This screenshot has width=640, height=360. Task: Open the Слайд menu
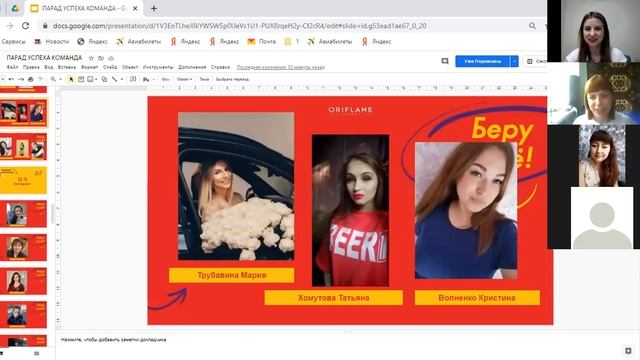[110, 67]
